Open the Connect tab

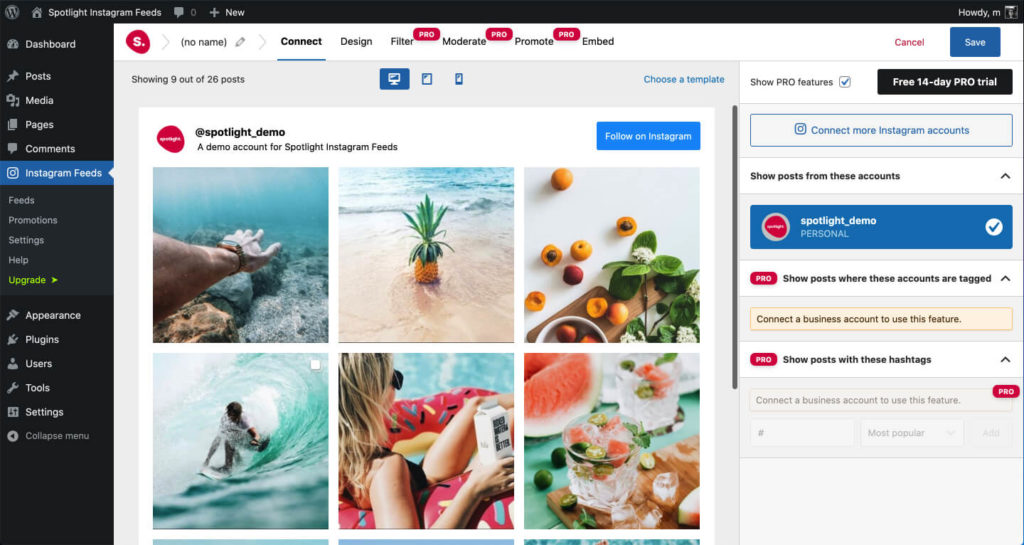point(301,41)
